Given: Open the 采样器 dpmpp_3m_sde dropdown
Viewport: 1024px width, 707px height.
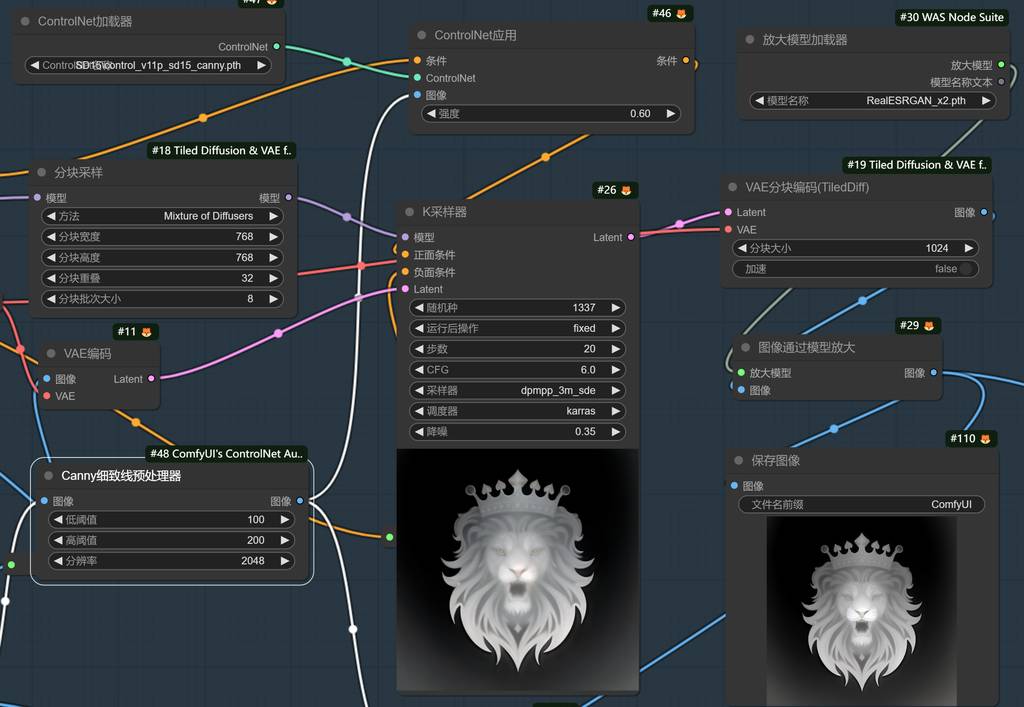Looking at the screenshot, I should 517,391.
